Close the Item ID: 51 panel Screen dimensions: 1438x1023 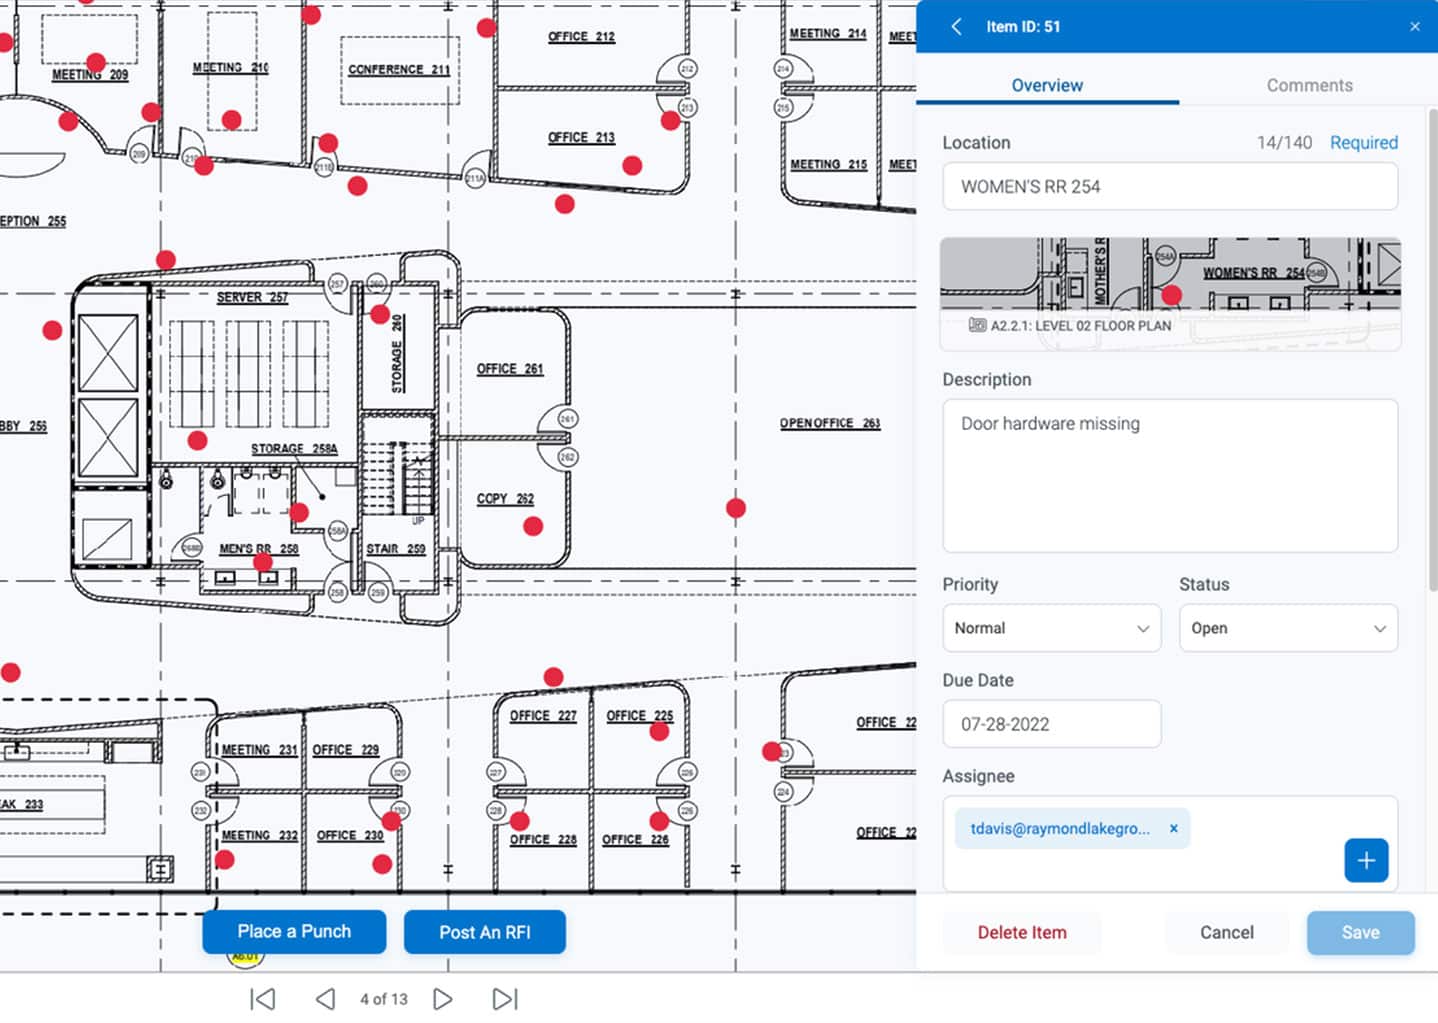tap(1414, 27)
